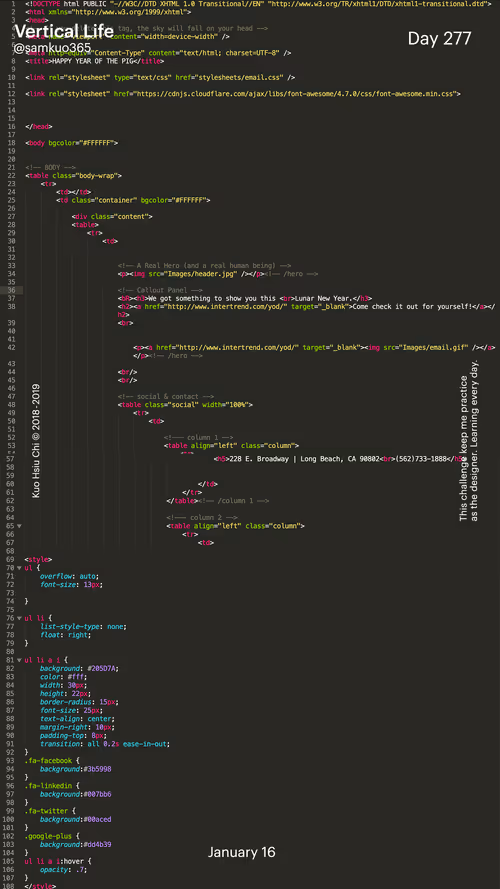Click the 'A Real Hero' comment line
Image resolution: width=500 pixels, height=889 pixels.
coord(204,265)
